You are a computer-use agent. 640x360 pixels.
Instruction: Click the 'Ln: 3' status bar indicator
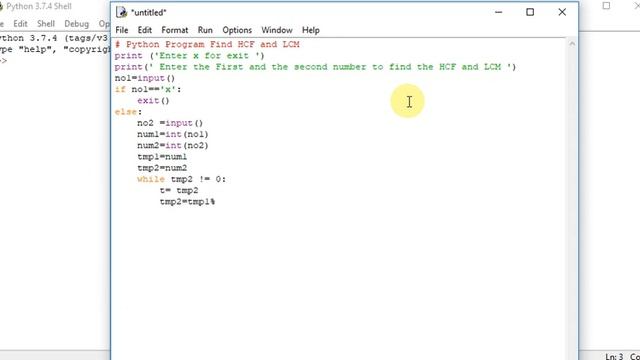coord(614,356)
